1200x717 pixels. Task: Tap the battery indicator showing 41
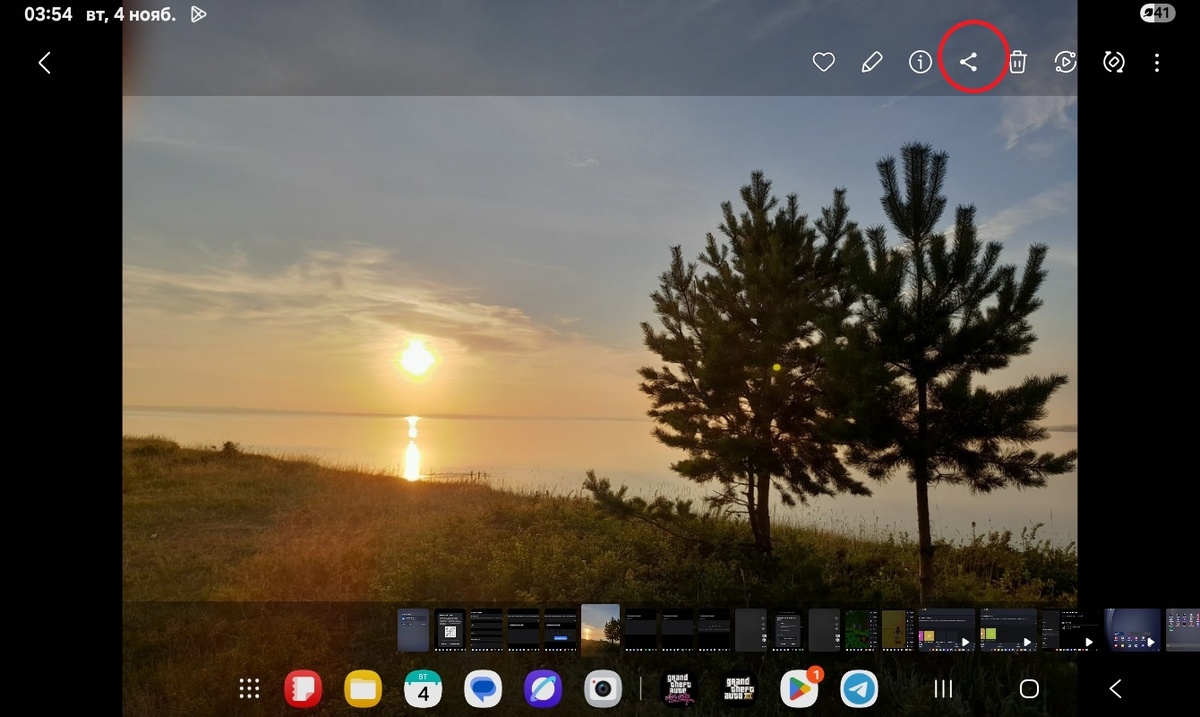[x=1157, y=13]
